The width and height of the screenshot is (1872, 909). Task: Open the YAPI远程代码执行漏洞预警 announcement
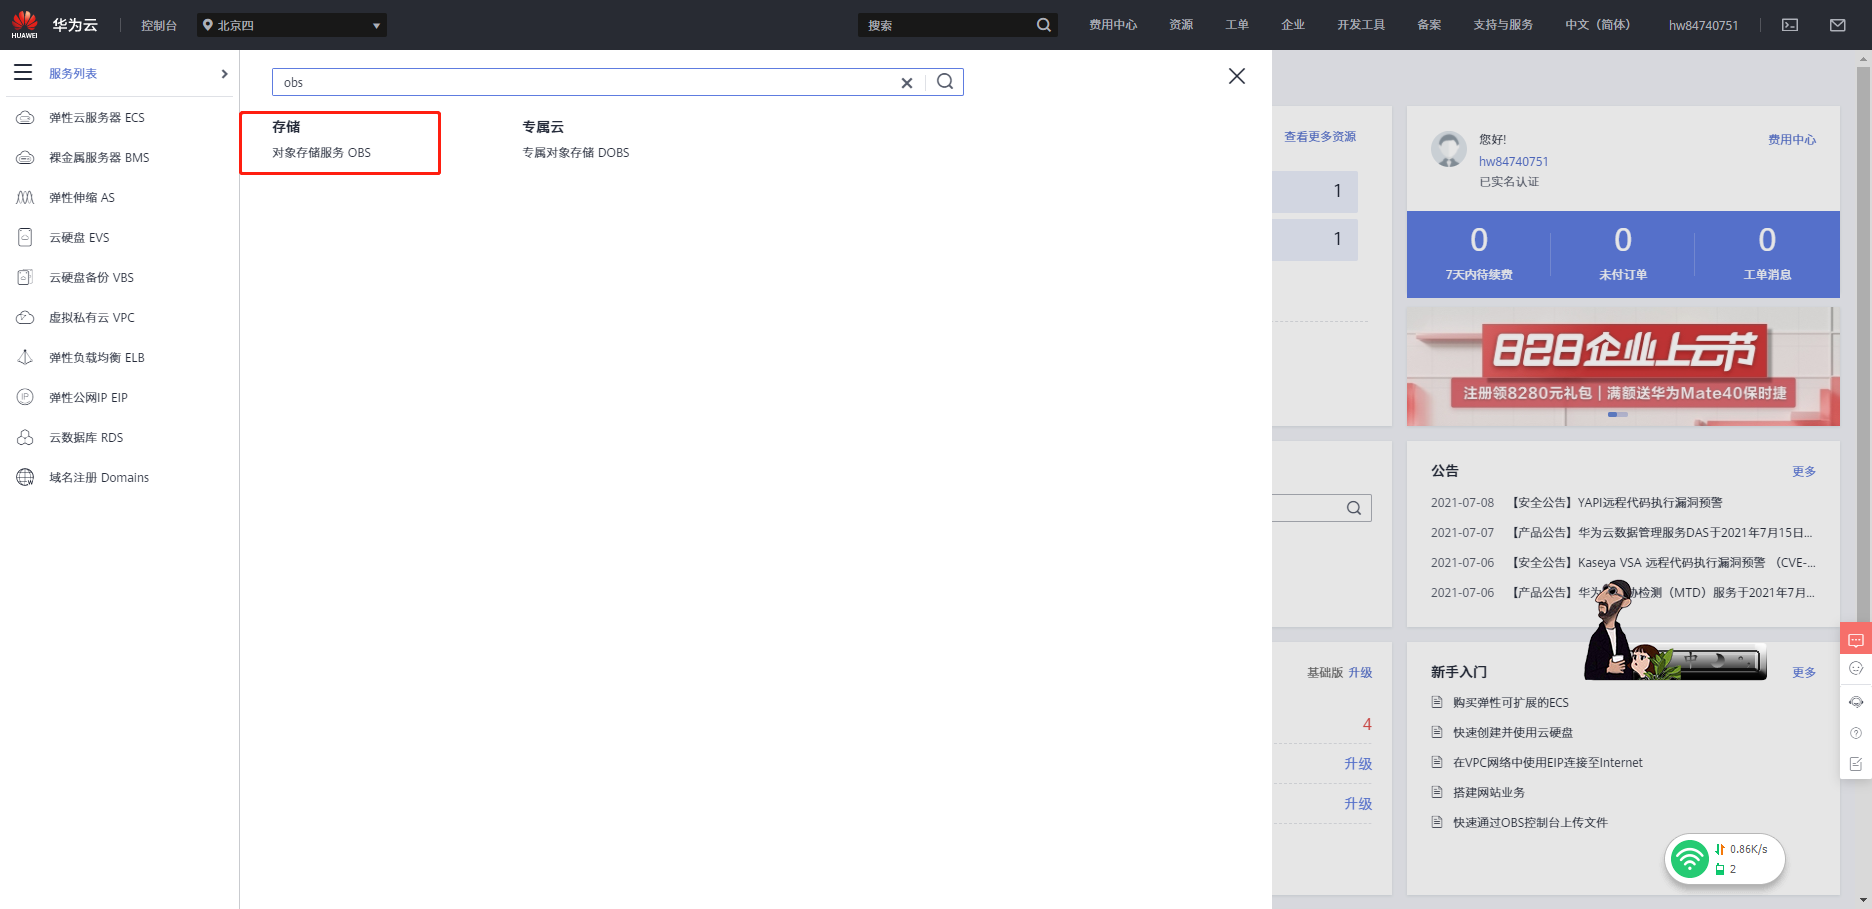(x=1616, y=503)
